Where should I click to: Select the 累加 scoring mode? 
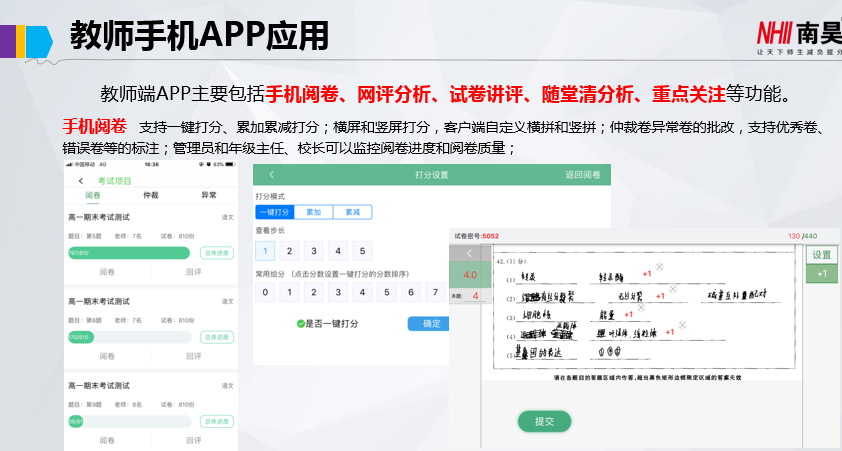click(313, 212)
